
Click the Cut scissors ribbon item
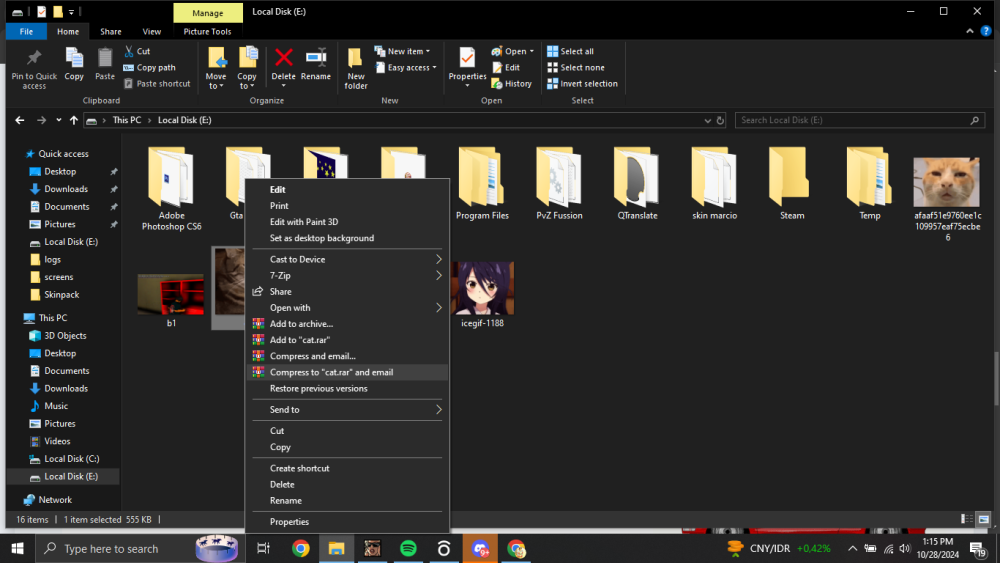(x=137, y=51)
